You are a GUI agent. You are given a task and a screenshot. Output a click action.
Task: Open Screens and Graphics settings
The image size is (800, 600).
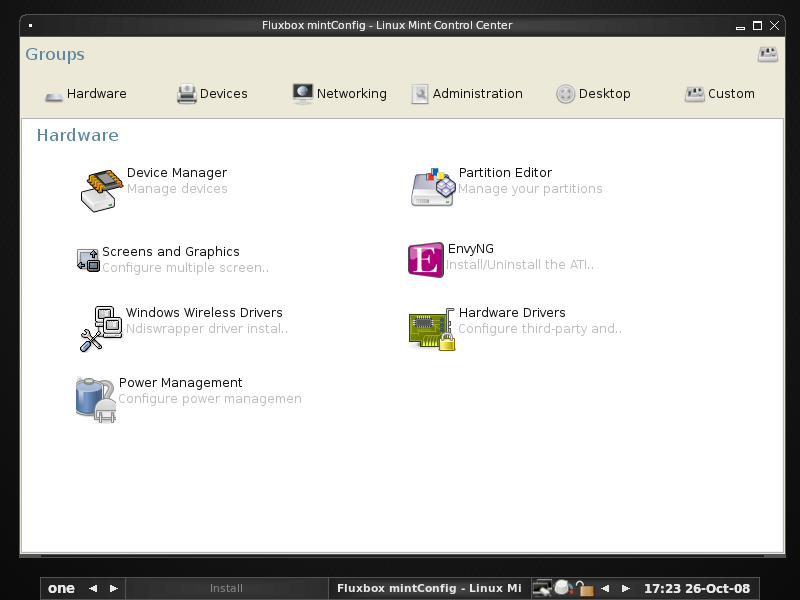coord(170,252)
